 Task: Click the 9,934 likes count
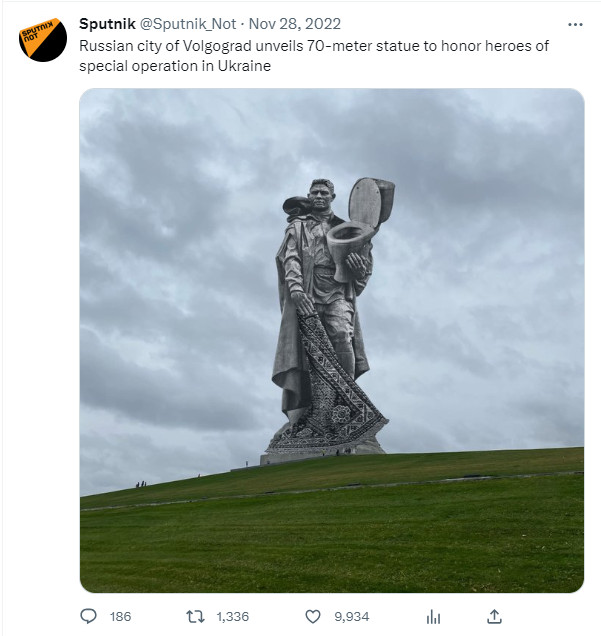pyautogui.click(x=352, y=617)
